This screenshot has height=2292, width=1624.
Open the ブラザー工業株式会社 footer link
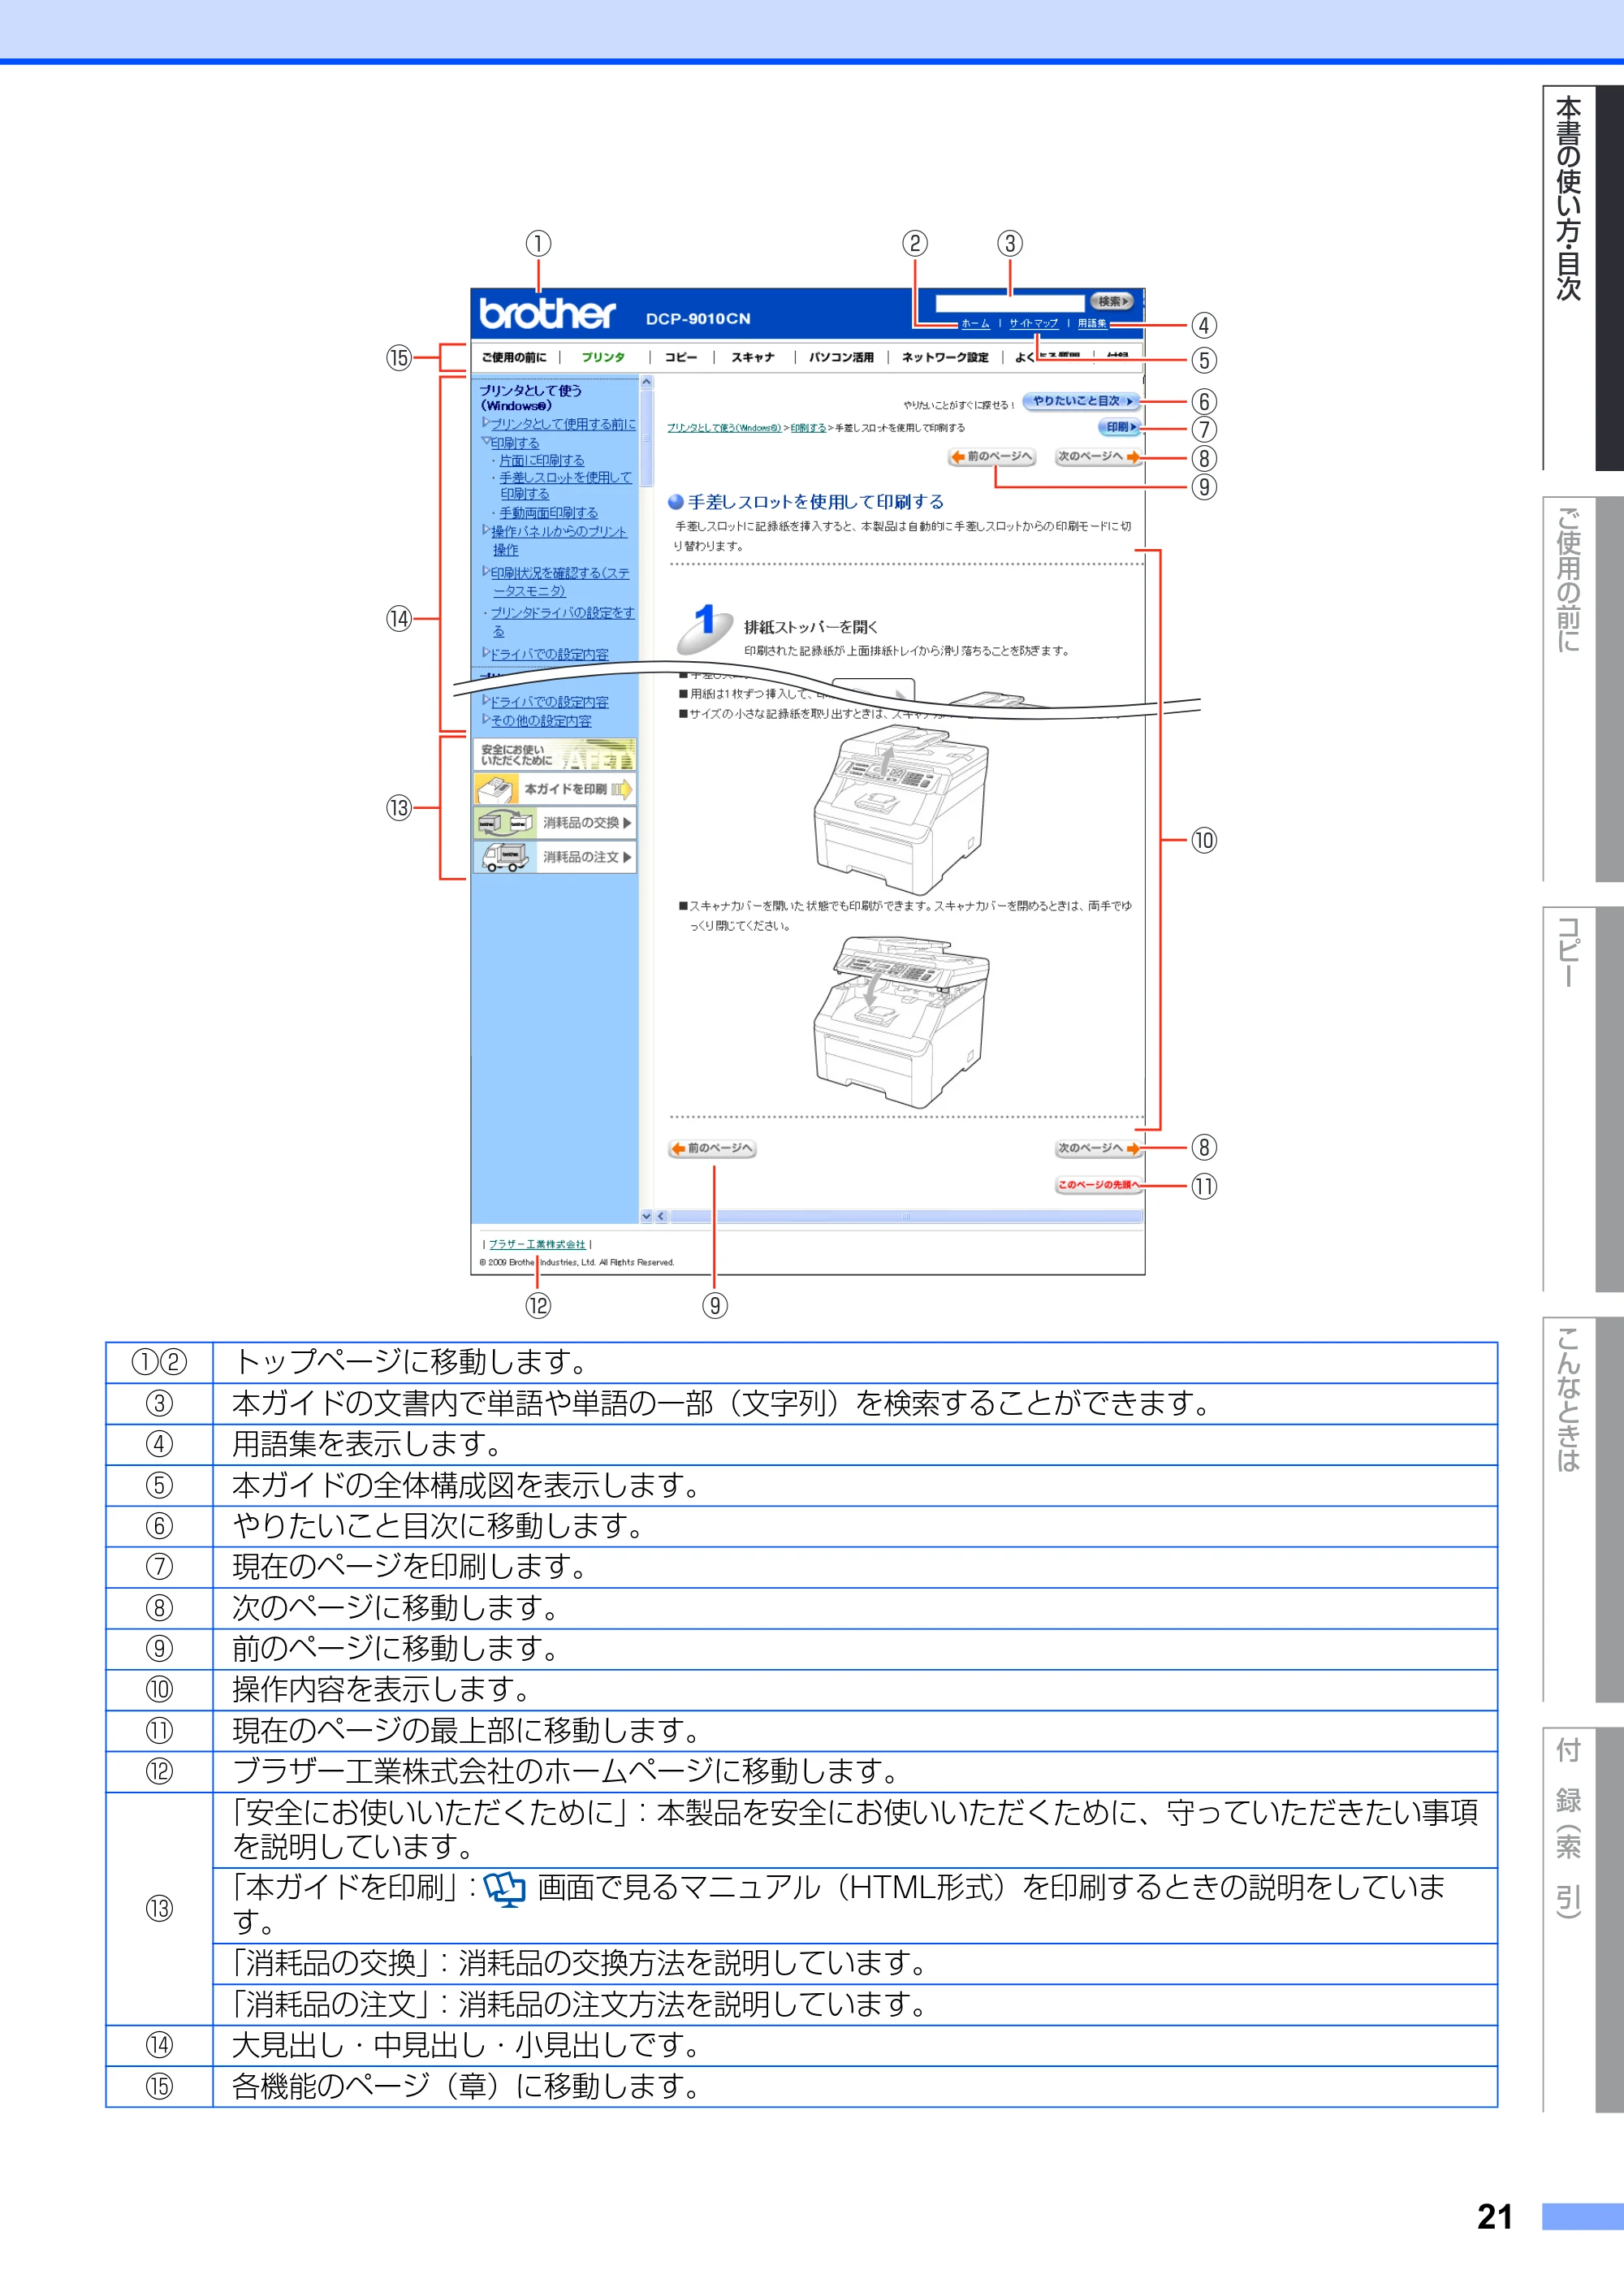[537, 1244]
